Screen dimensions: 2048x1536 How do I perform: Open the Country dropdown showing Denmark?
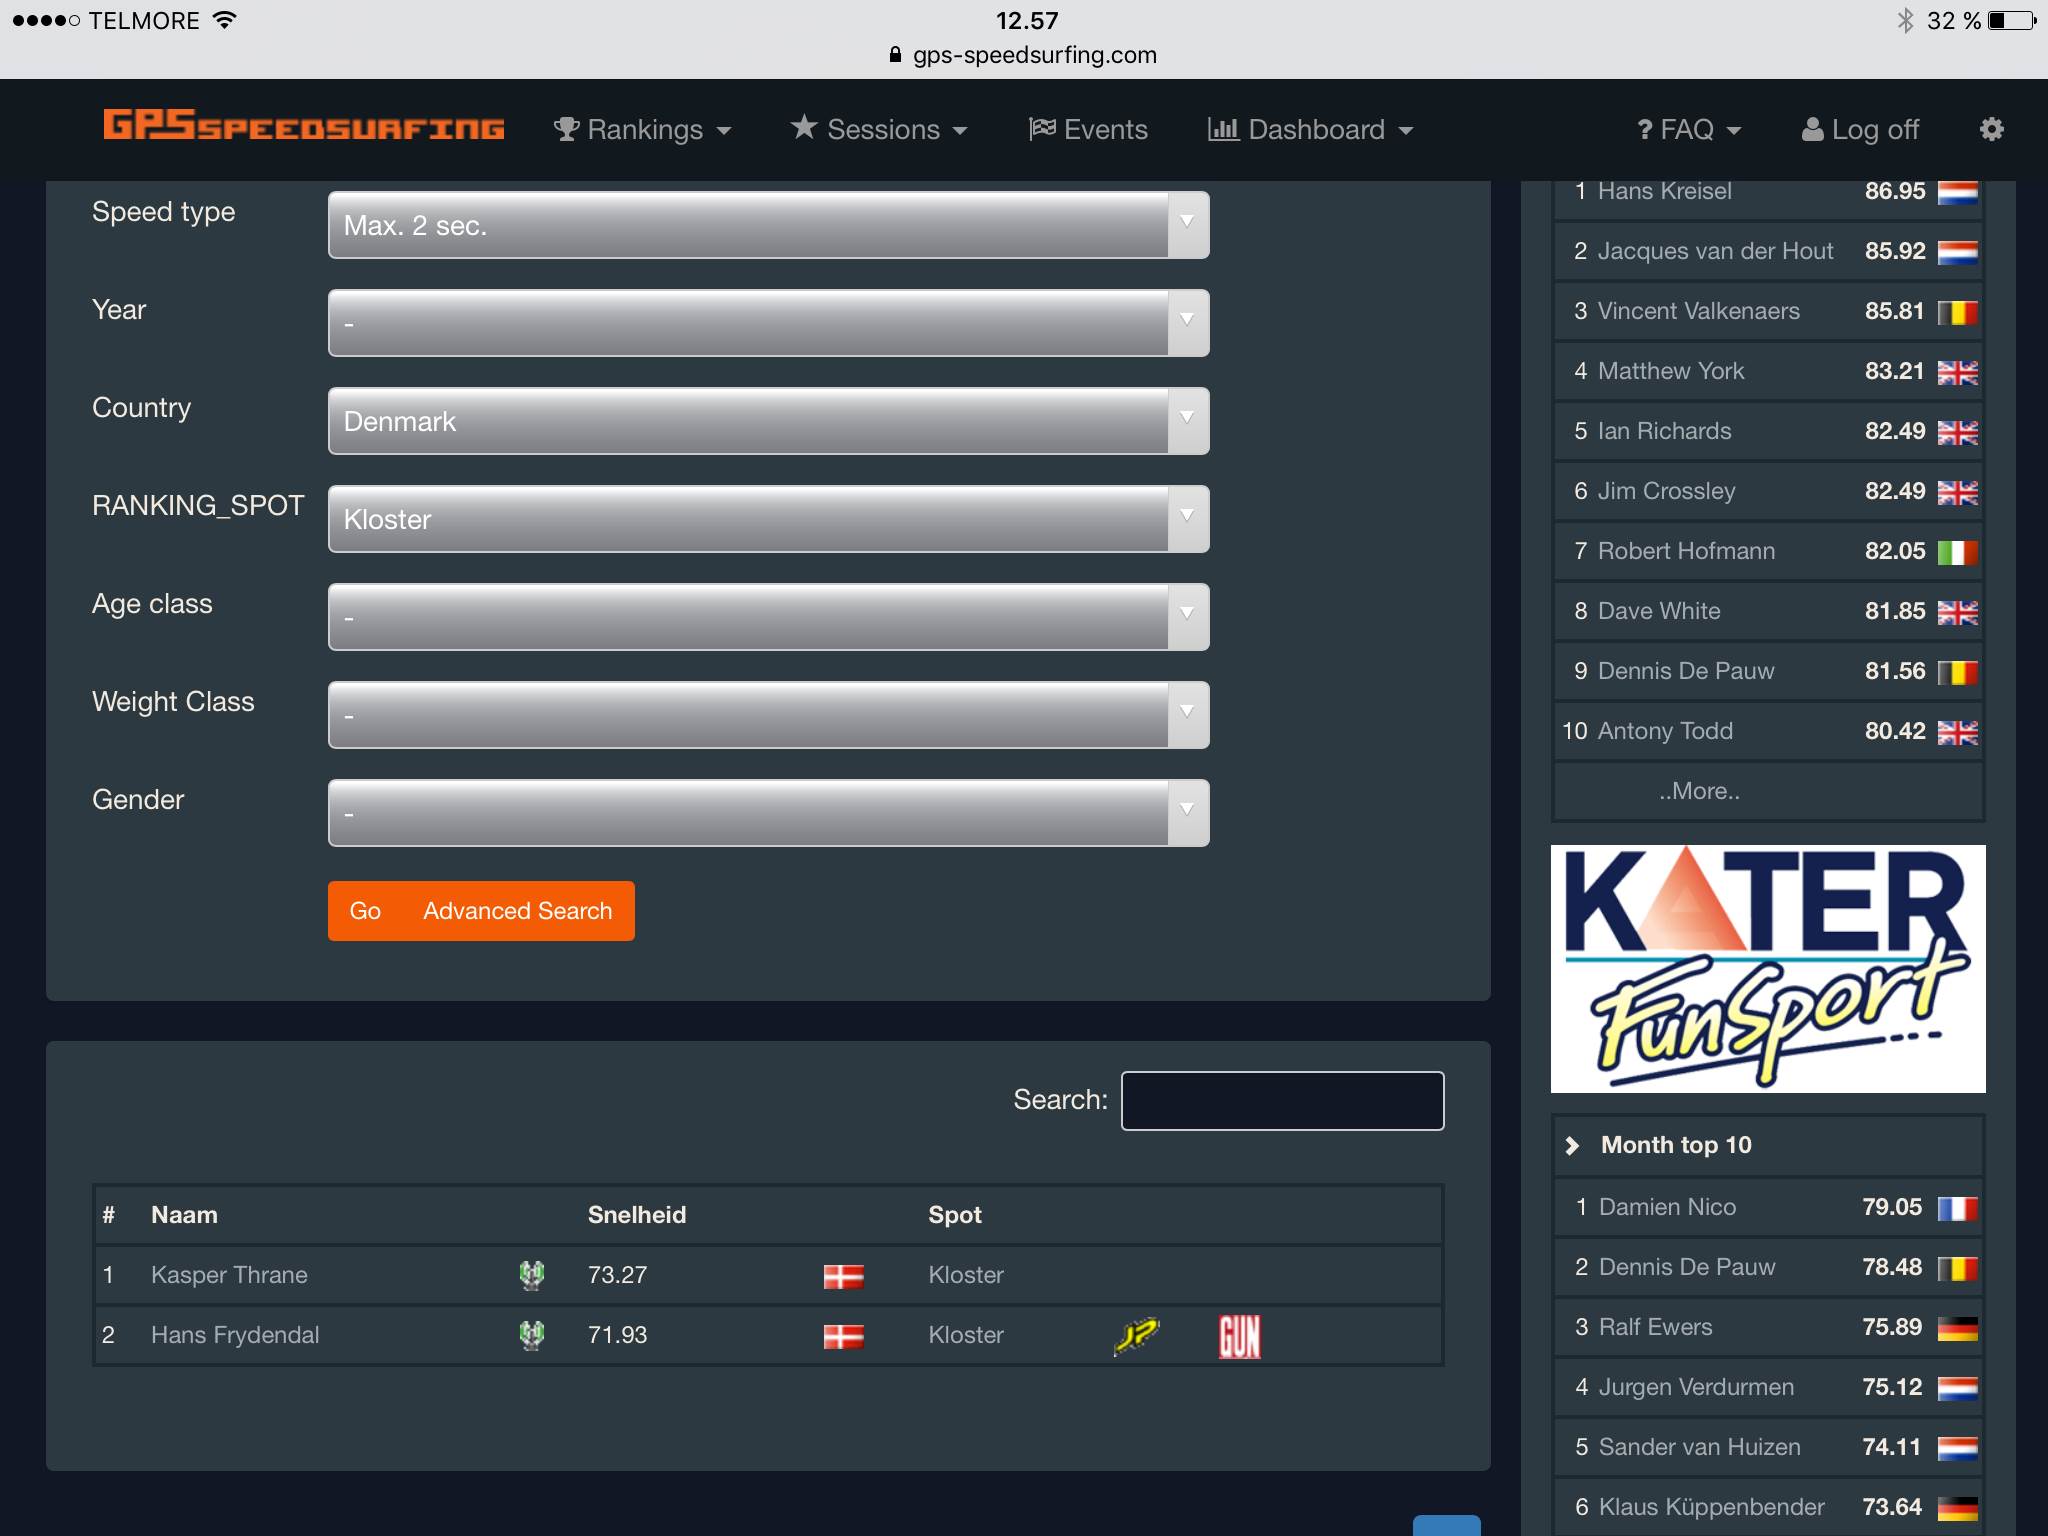click(x=768, y=421)
